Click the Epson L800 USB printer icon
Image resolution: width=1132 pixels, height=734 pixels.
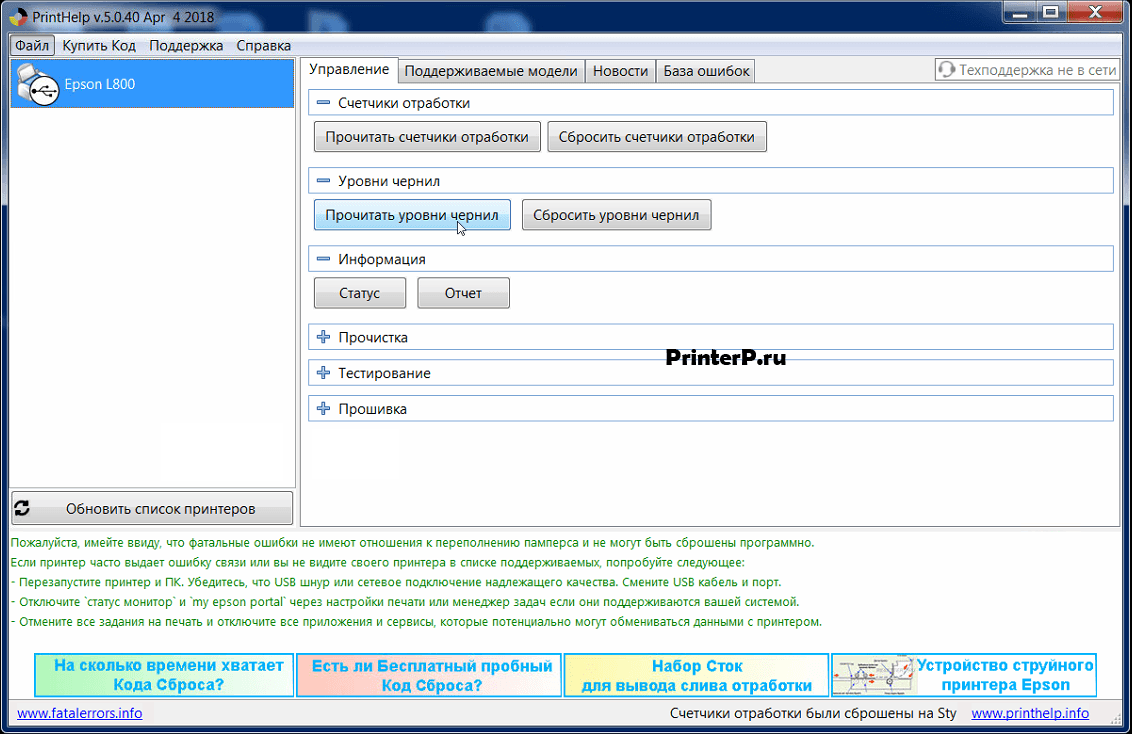[x=38, y=84]
